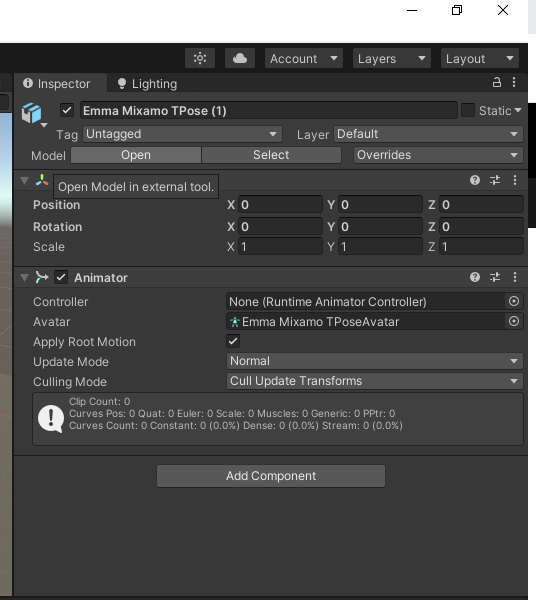Click the Rotation X field
This screenshot has width=536, height=600.
(x=280, y=227)
